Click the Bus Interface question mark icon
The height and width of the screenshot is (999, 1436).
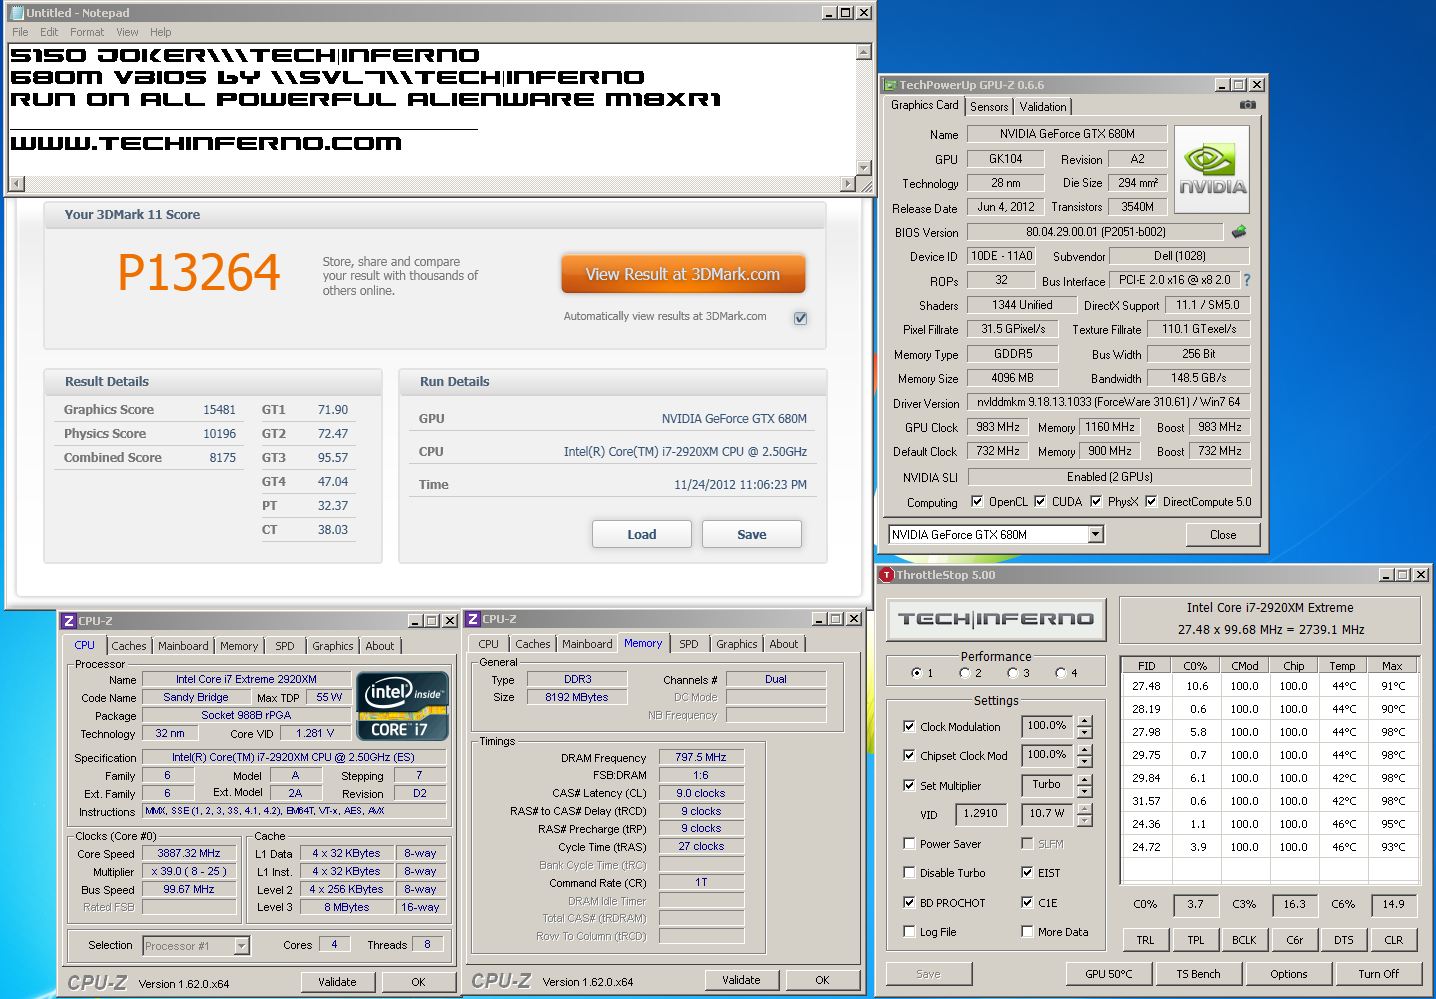click(x=1247, y=280)
